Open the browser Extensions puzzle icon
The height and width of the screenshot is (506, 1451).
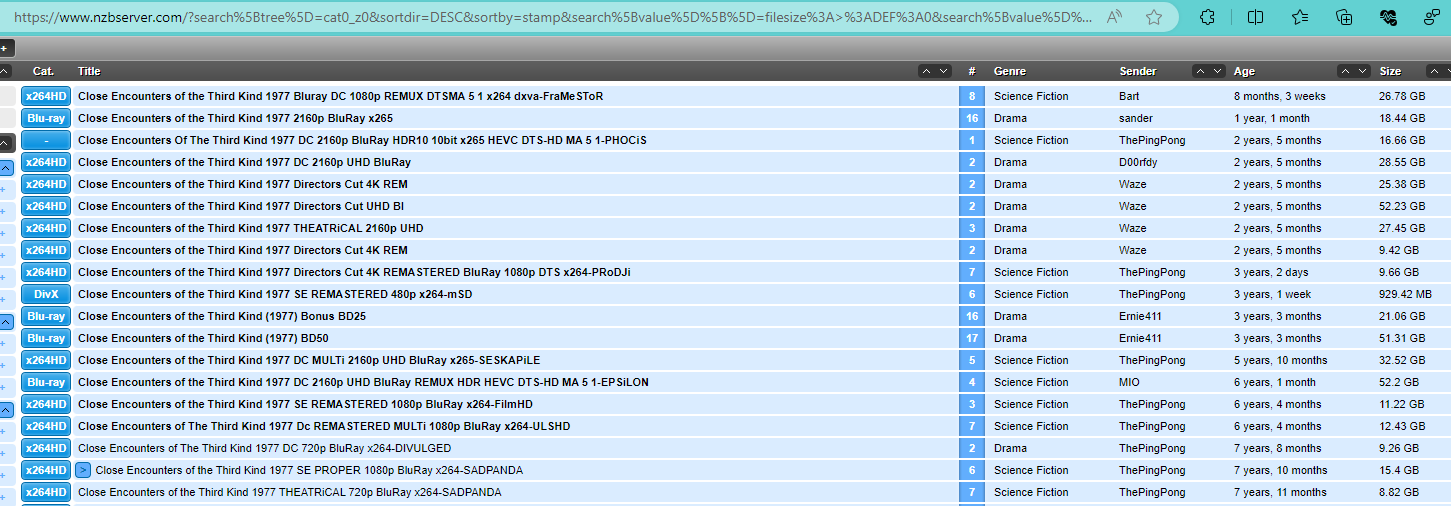[1208, 17]
